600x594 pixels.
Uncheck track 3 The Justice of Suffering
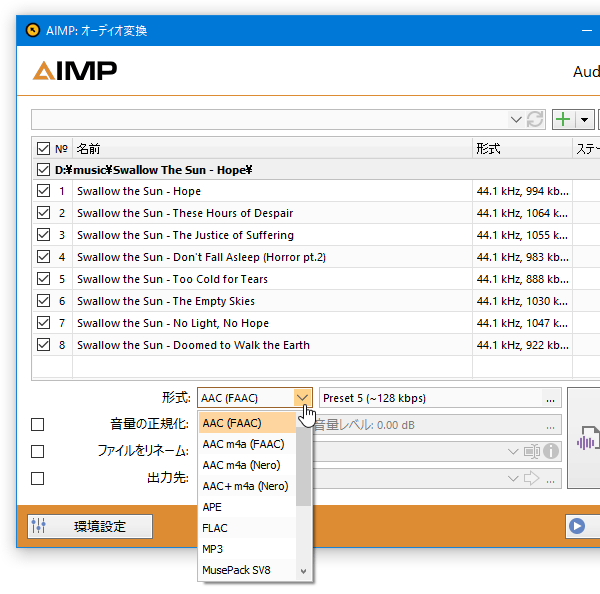point(43,235)
